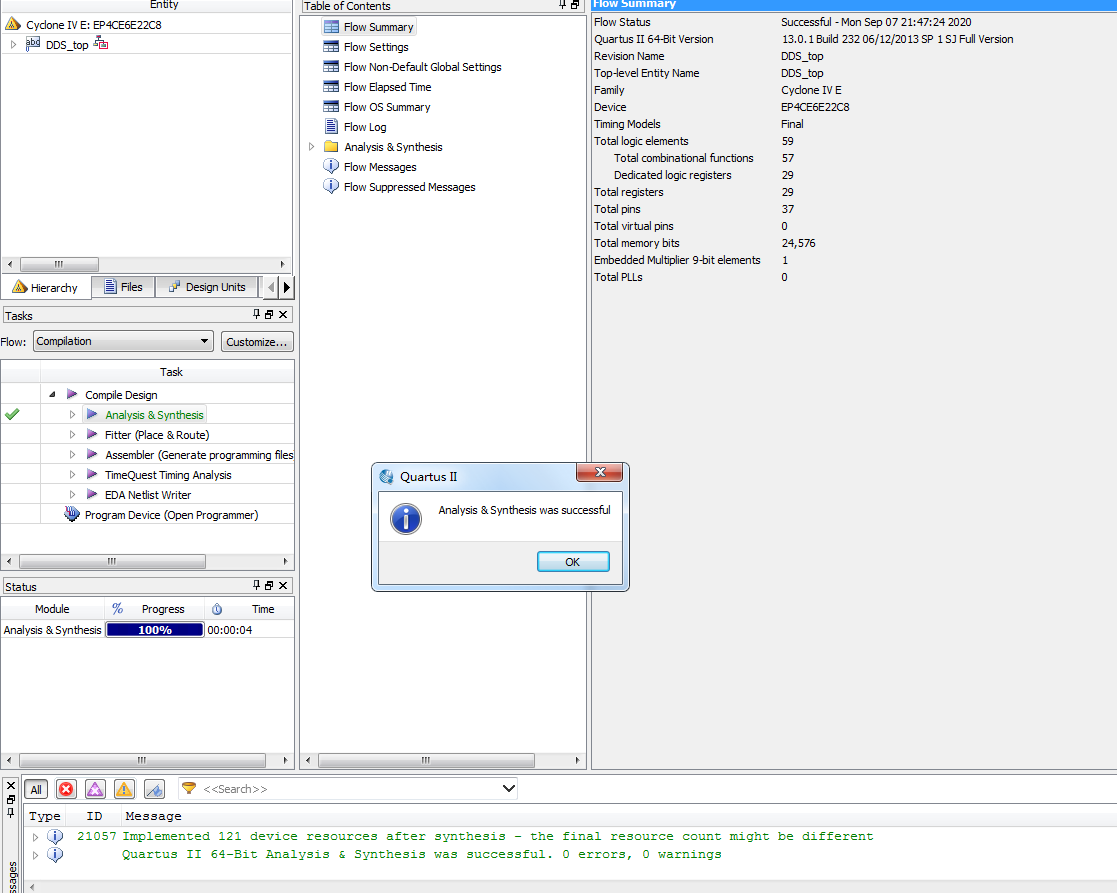Toggle the error messages filter
The image size is (1117, 893).
66,789
